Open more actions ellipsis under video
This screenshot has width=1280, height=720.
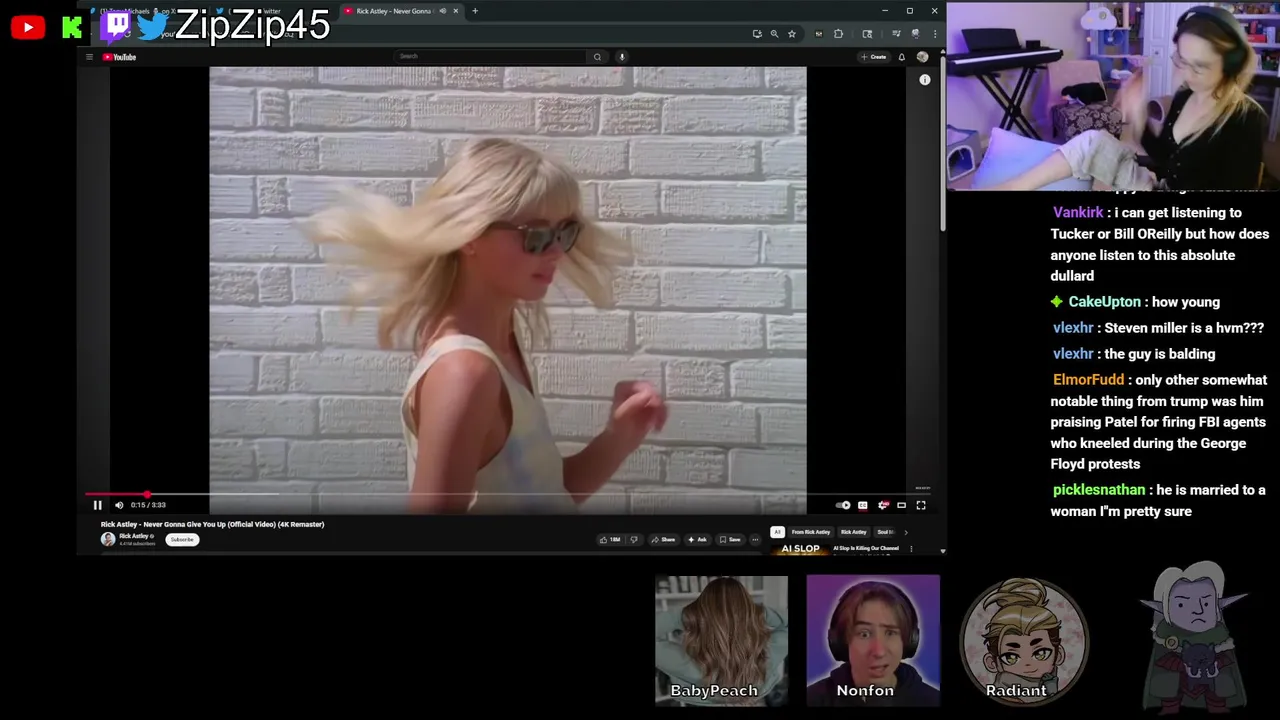point(755,539)
